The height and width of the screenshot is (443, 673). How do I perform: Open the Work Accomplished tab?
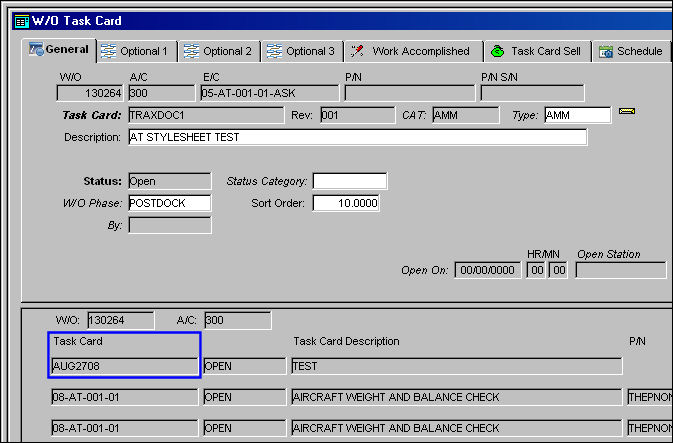pos(414,52)
